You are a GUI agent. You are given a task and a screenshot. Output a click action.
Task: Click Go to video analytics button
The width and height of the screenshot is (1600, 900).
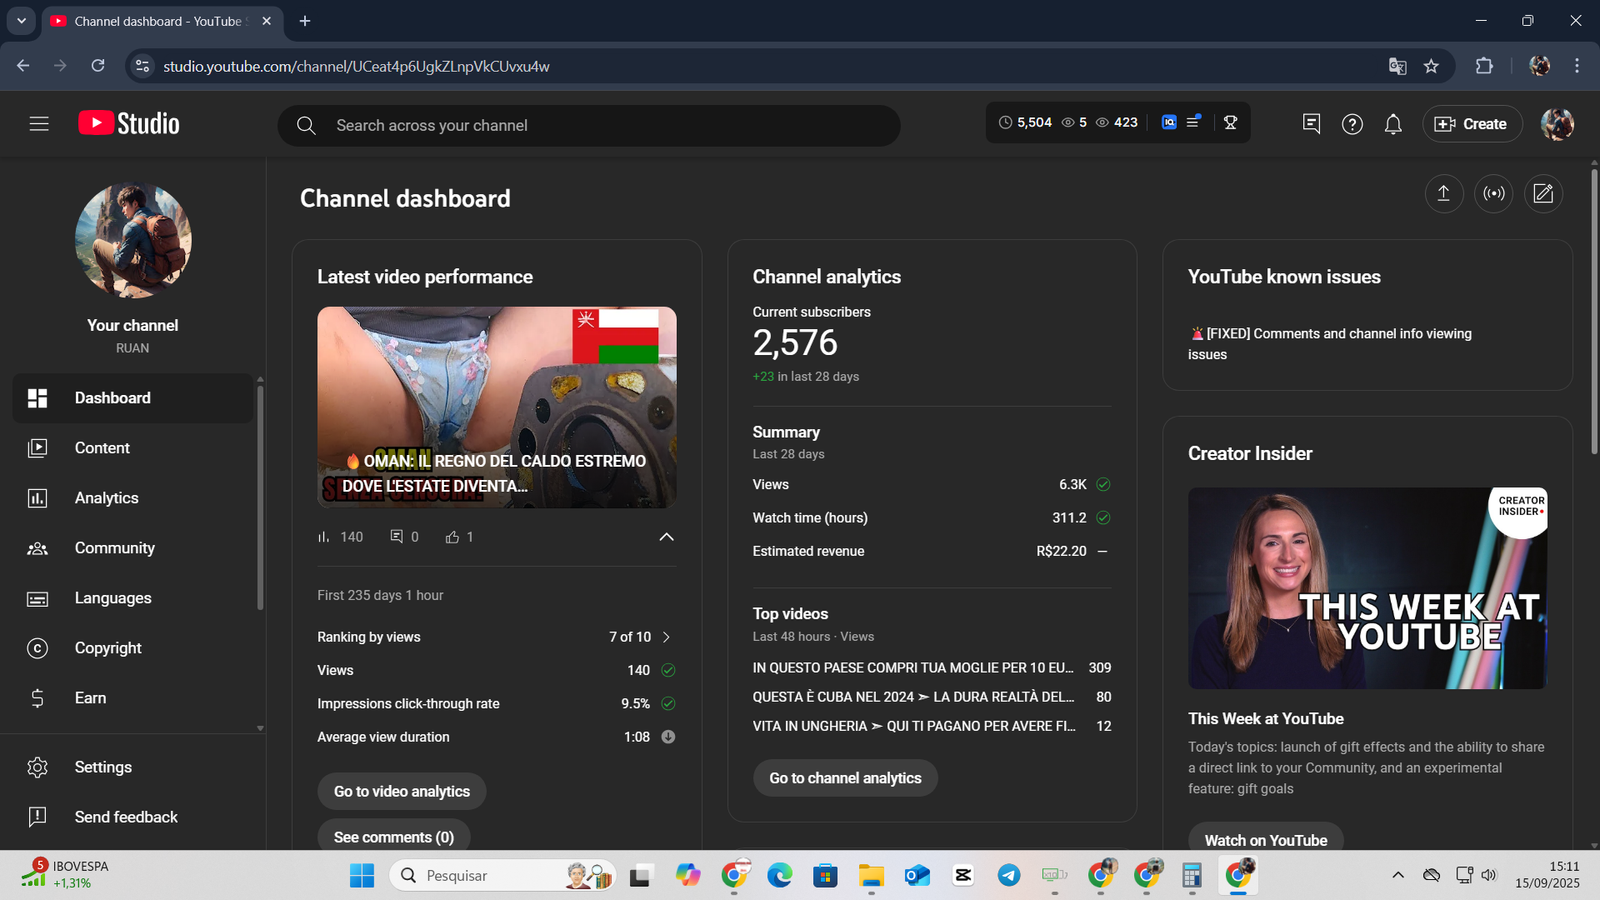point(401,791)
